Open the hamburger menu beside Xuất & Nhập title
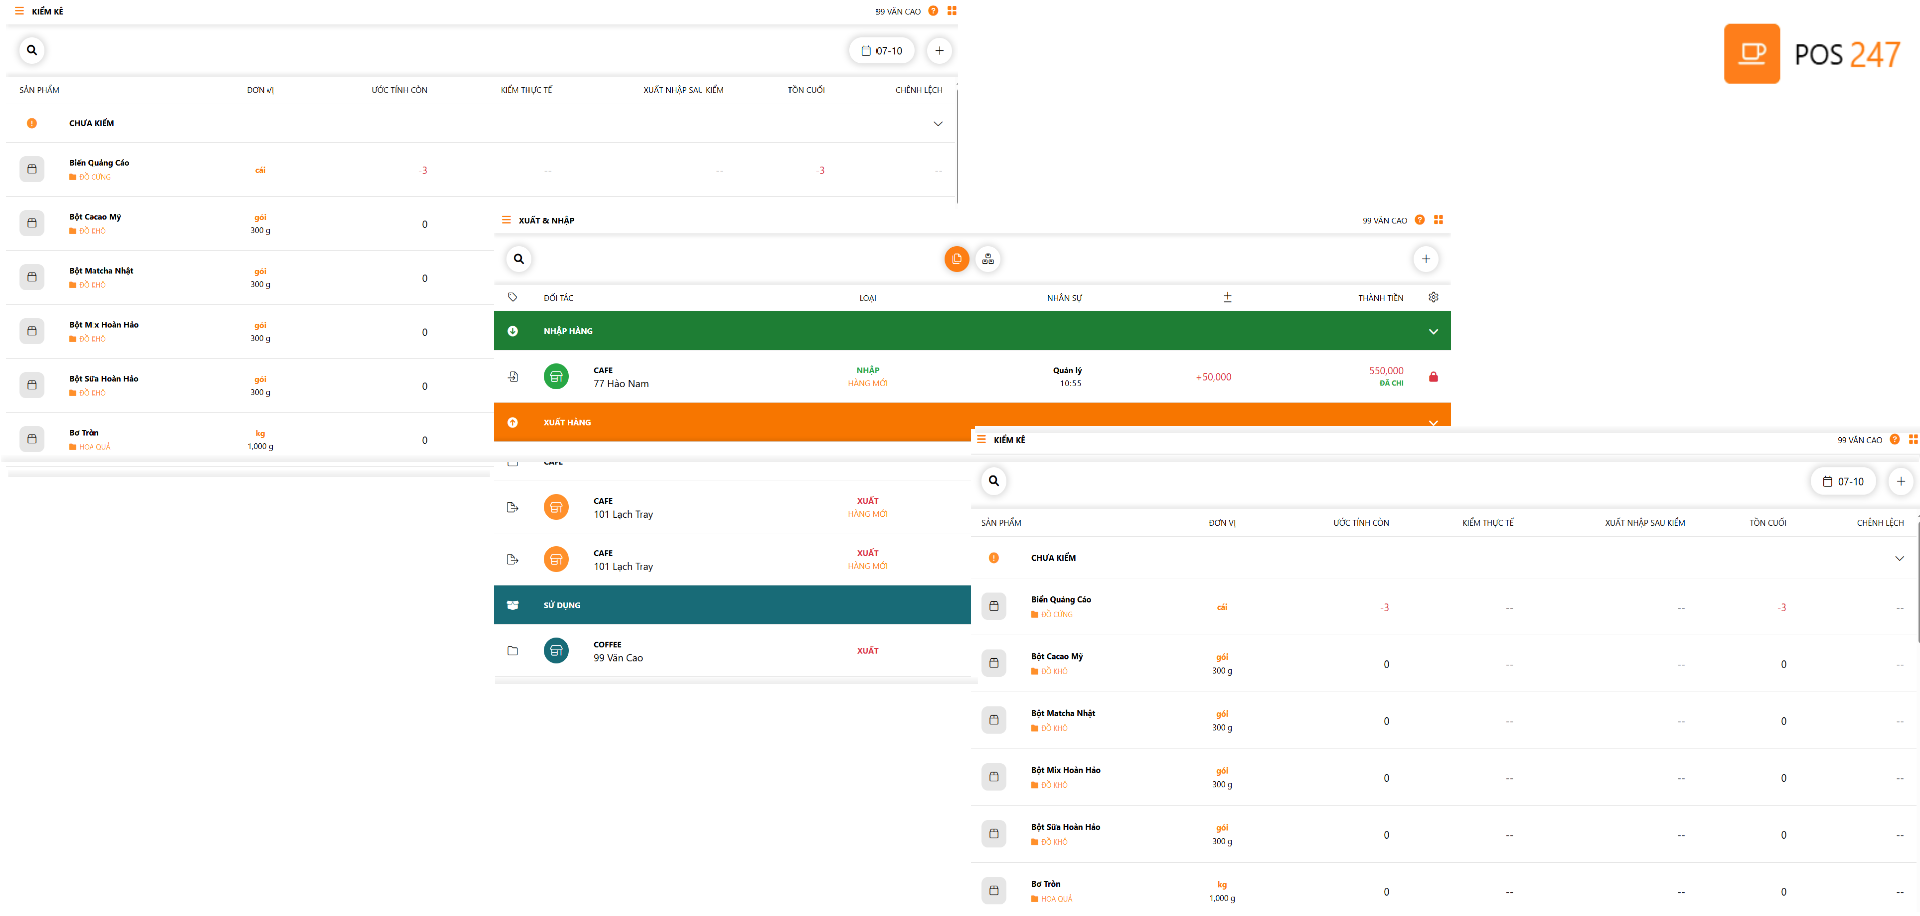 point(506,220)
